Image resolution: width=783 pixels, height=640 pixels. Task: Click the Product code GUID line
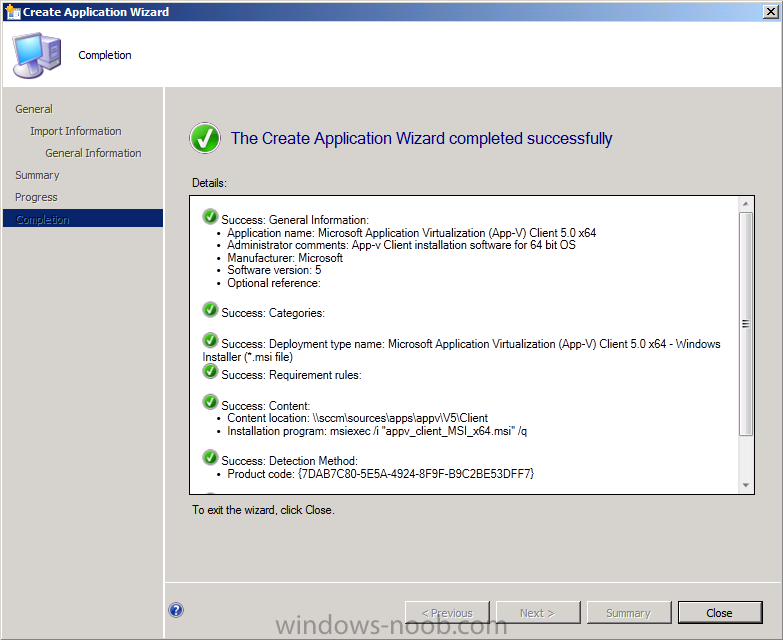click(x=381, y=474)
